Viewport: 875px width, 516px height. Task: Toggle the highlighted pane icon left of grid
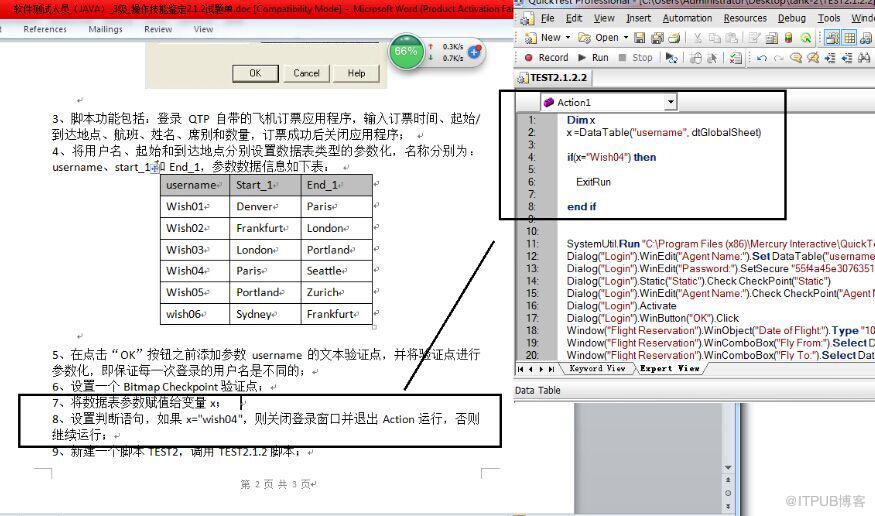[x=831, y=37]
